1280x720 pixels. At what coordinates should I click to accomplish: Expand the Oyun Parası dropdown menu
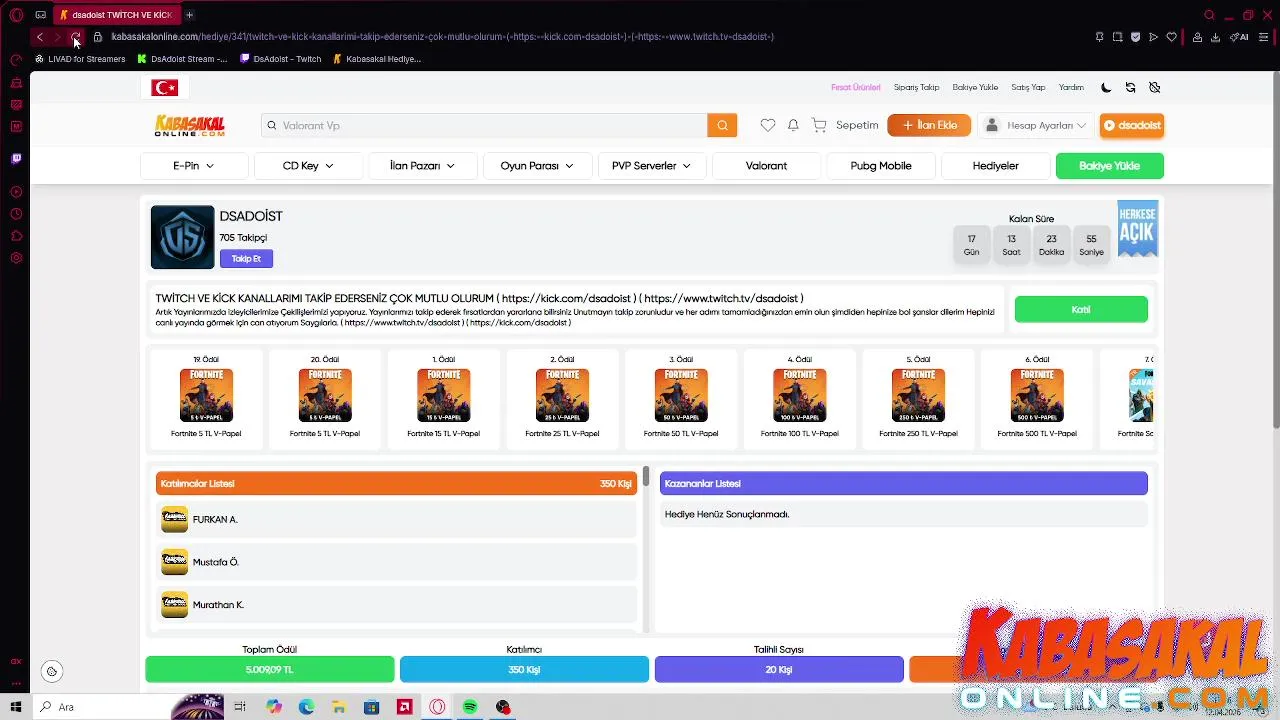[x=537, y=166]
